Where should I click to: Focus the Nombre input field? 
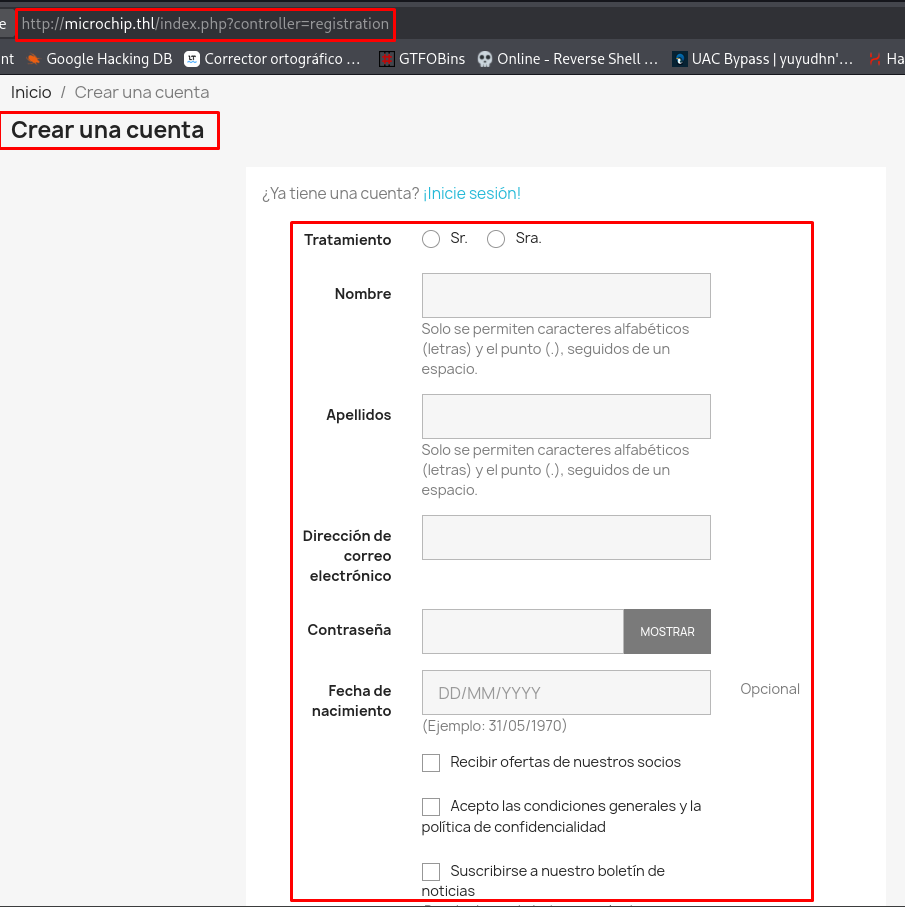coord(566,296)
